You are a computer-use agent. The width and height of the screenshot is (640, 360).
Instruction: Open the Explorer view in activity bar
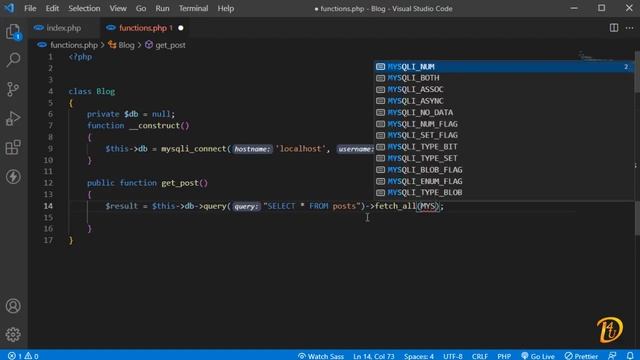13,31
